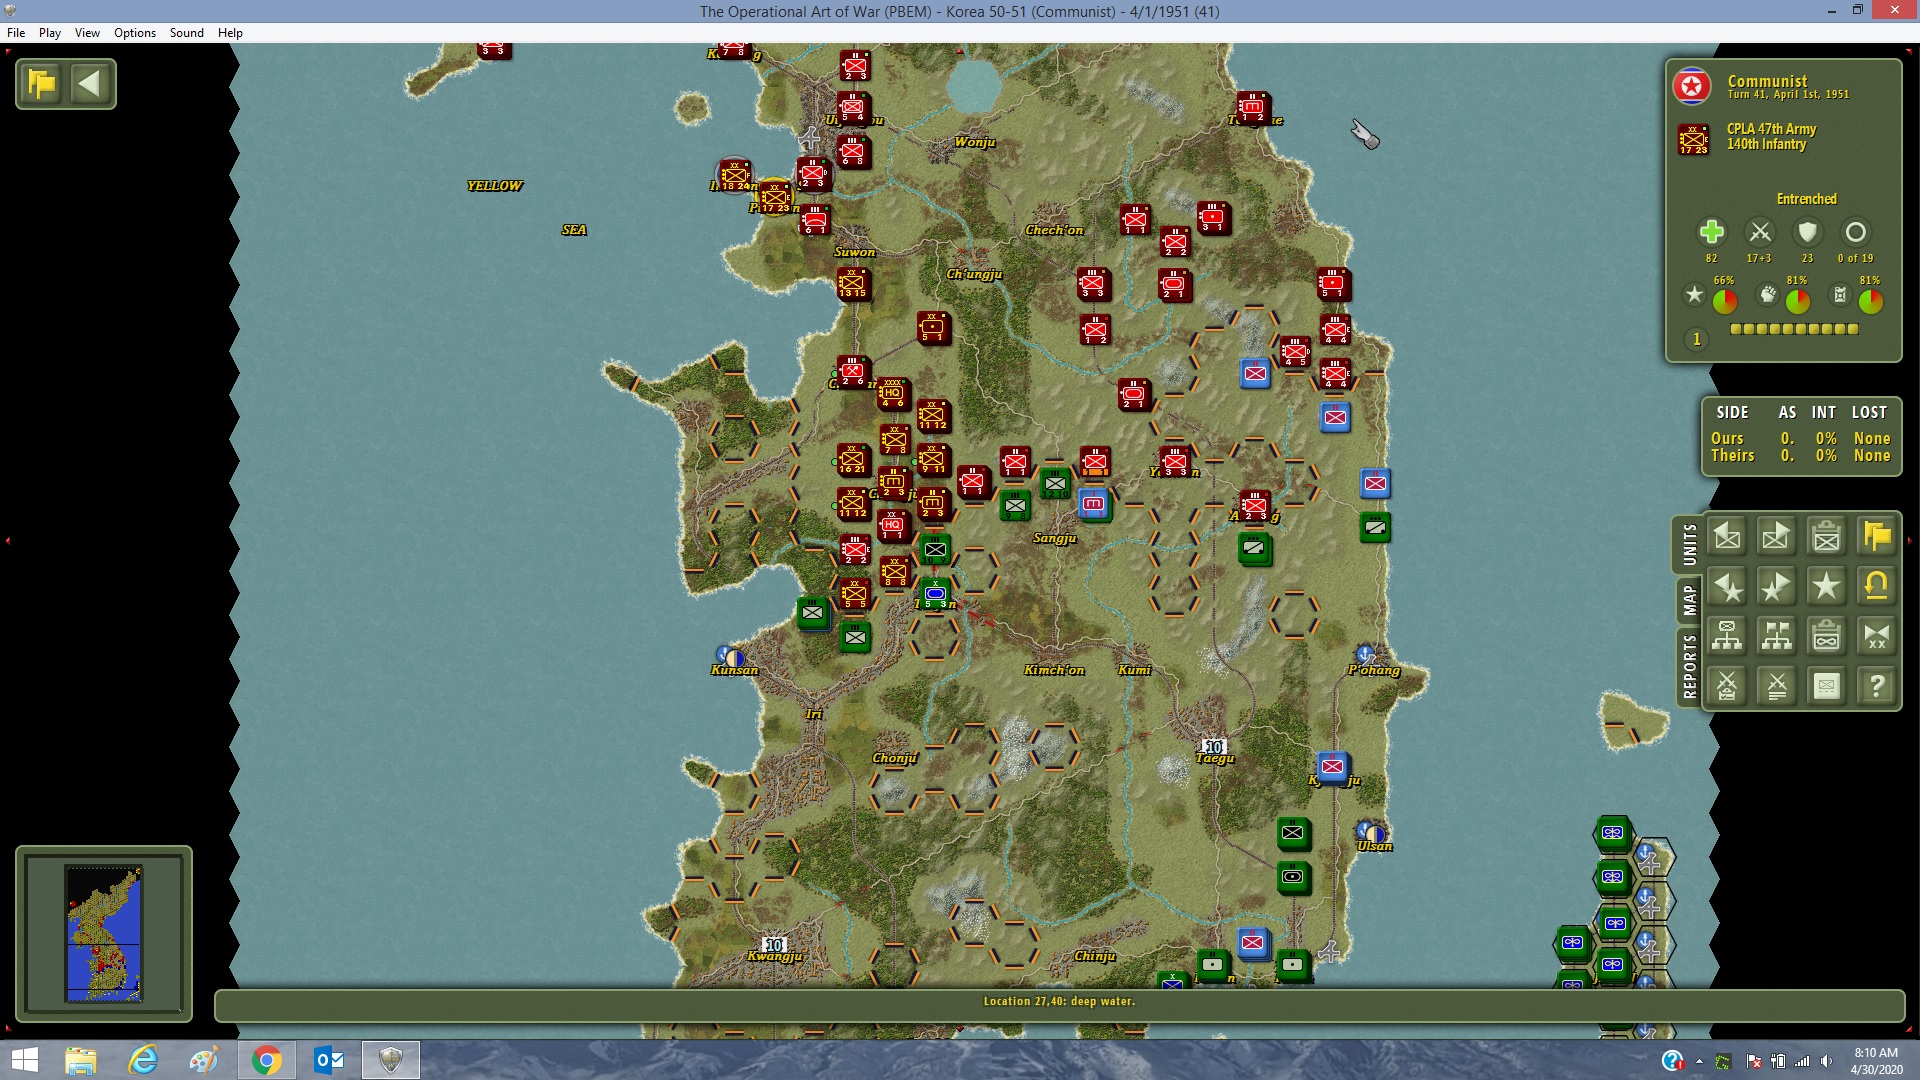Click the supply pie next to canister icon
The height and width of the screenshot is (1080, 1920).
point(1870,301)
